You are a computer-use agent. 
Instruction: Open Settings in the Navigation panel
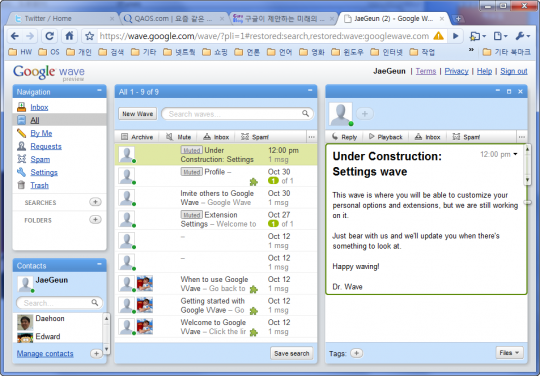coord(44,172)
